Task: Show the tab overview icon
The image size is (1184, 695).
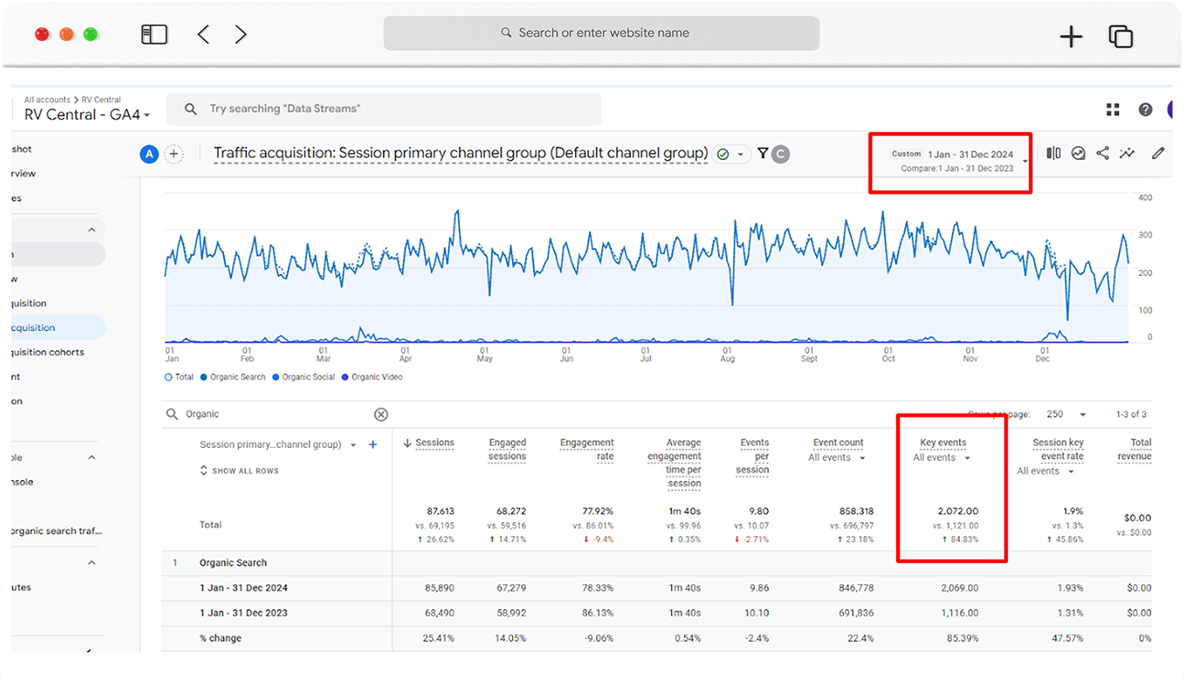Action: [1121, 36]
